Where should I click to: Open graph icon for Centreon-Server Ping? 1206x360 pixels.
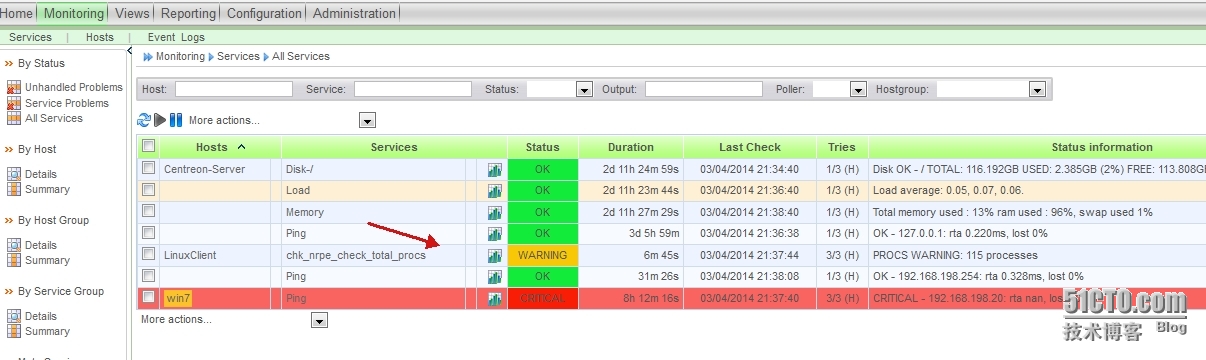494,234
